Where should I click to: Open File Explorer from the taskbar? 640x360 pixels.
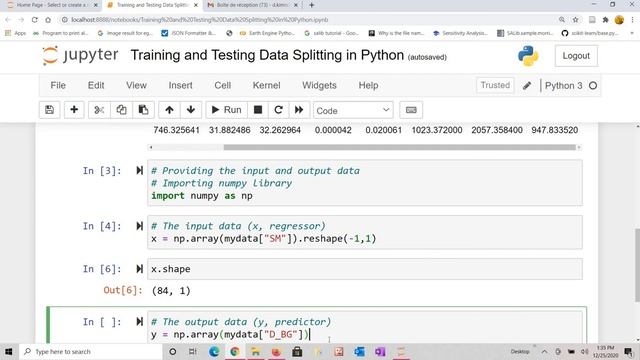256,351
